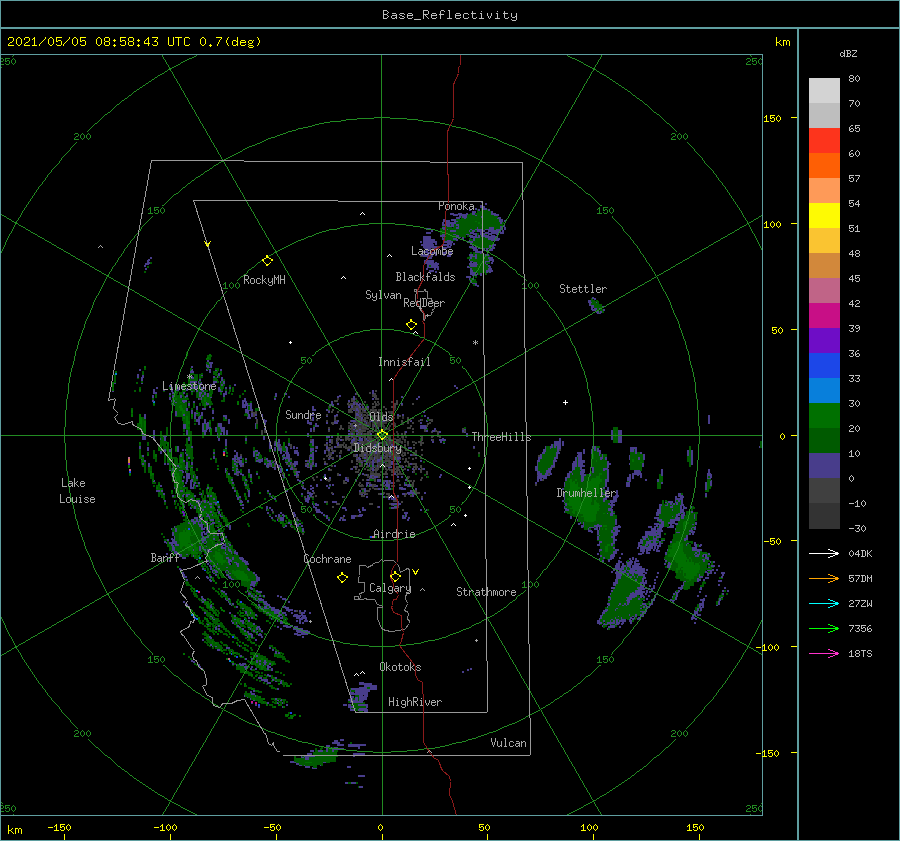Click the Innisfail city label
The height and width of the screenshot is (841, 900).
(404, 362)
